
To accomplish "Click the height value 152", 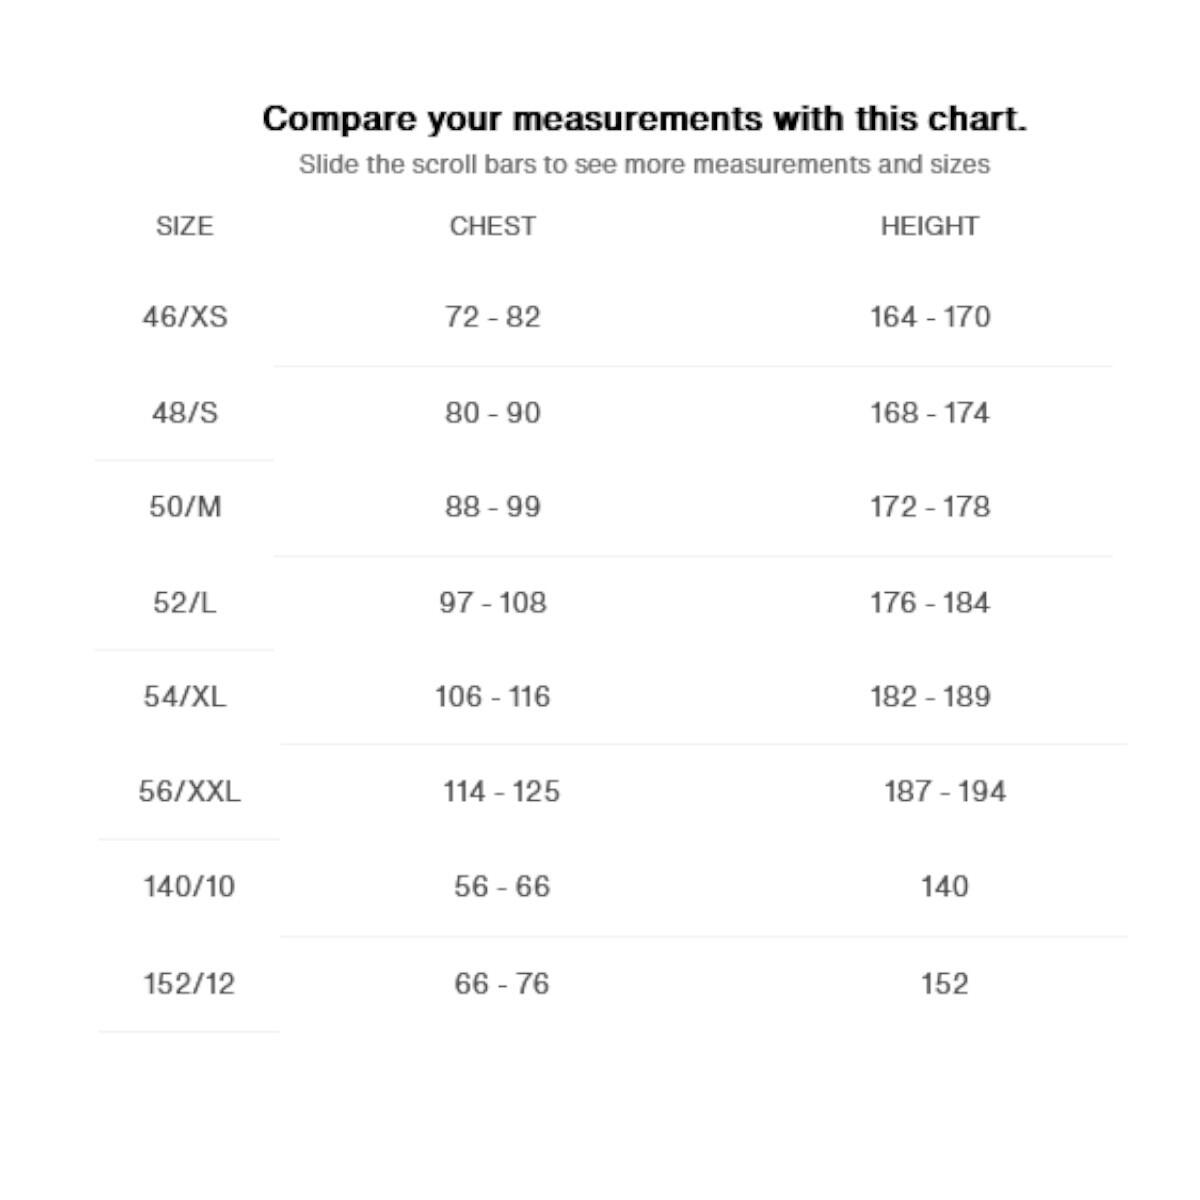I will pos(944,983).
